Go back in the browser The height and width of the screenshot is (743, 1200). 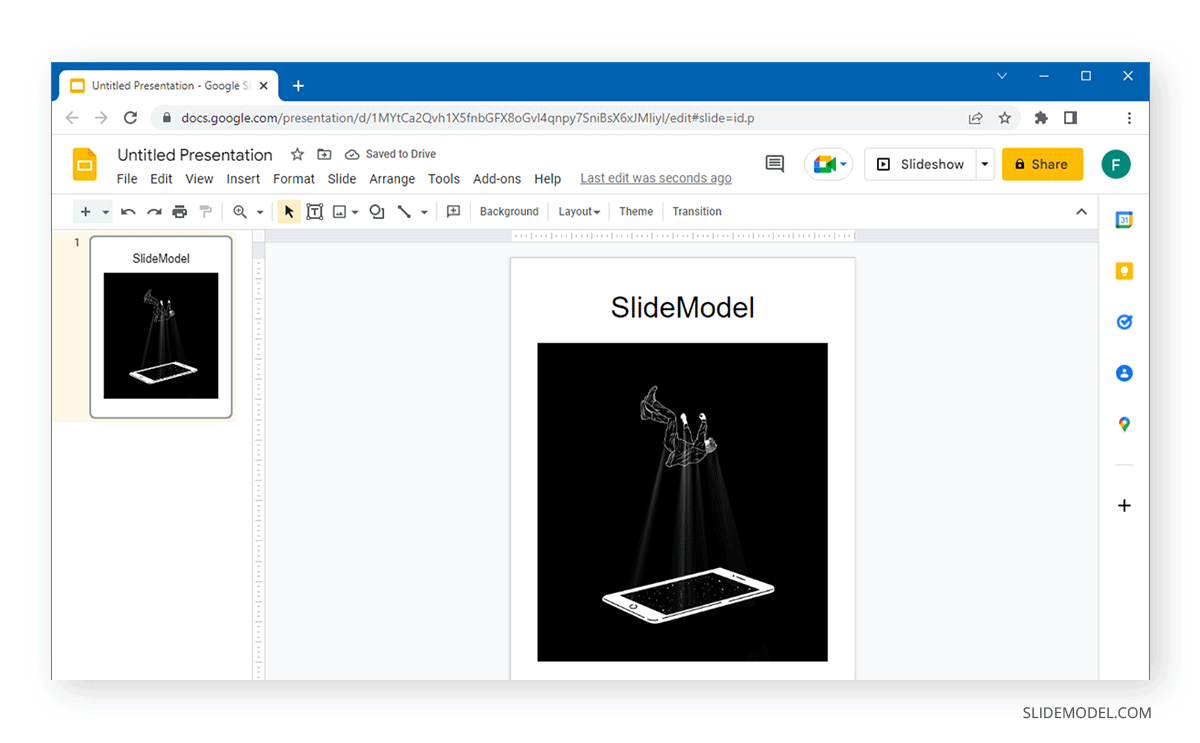tap(72, 118)
